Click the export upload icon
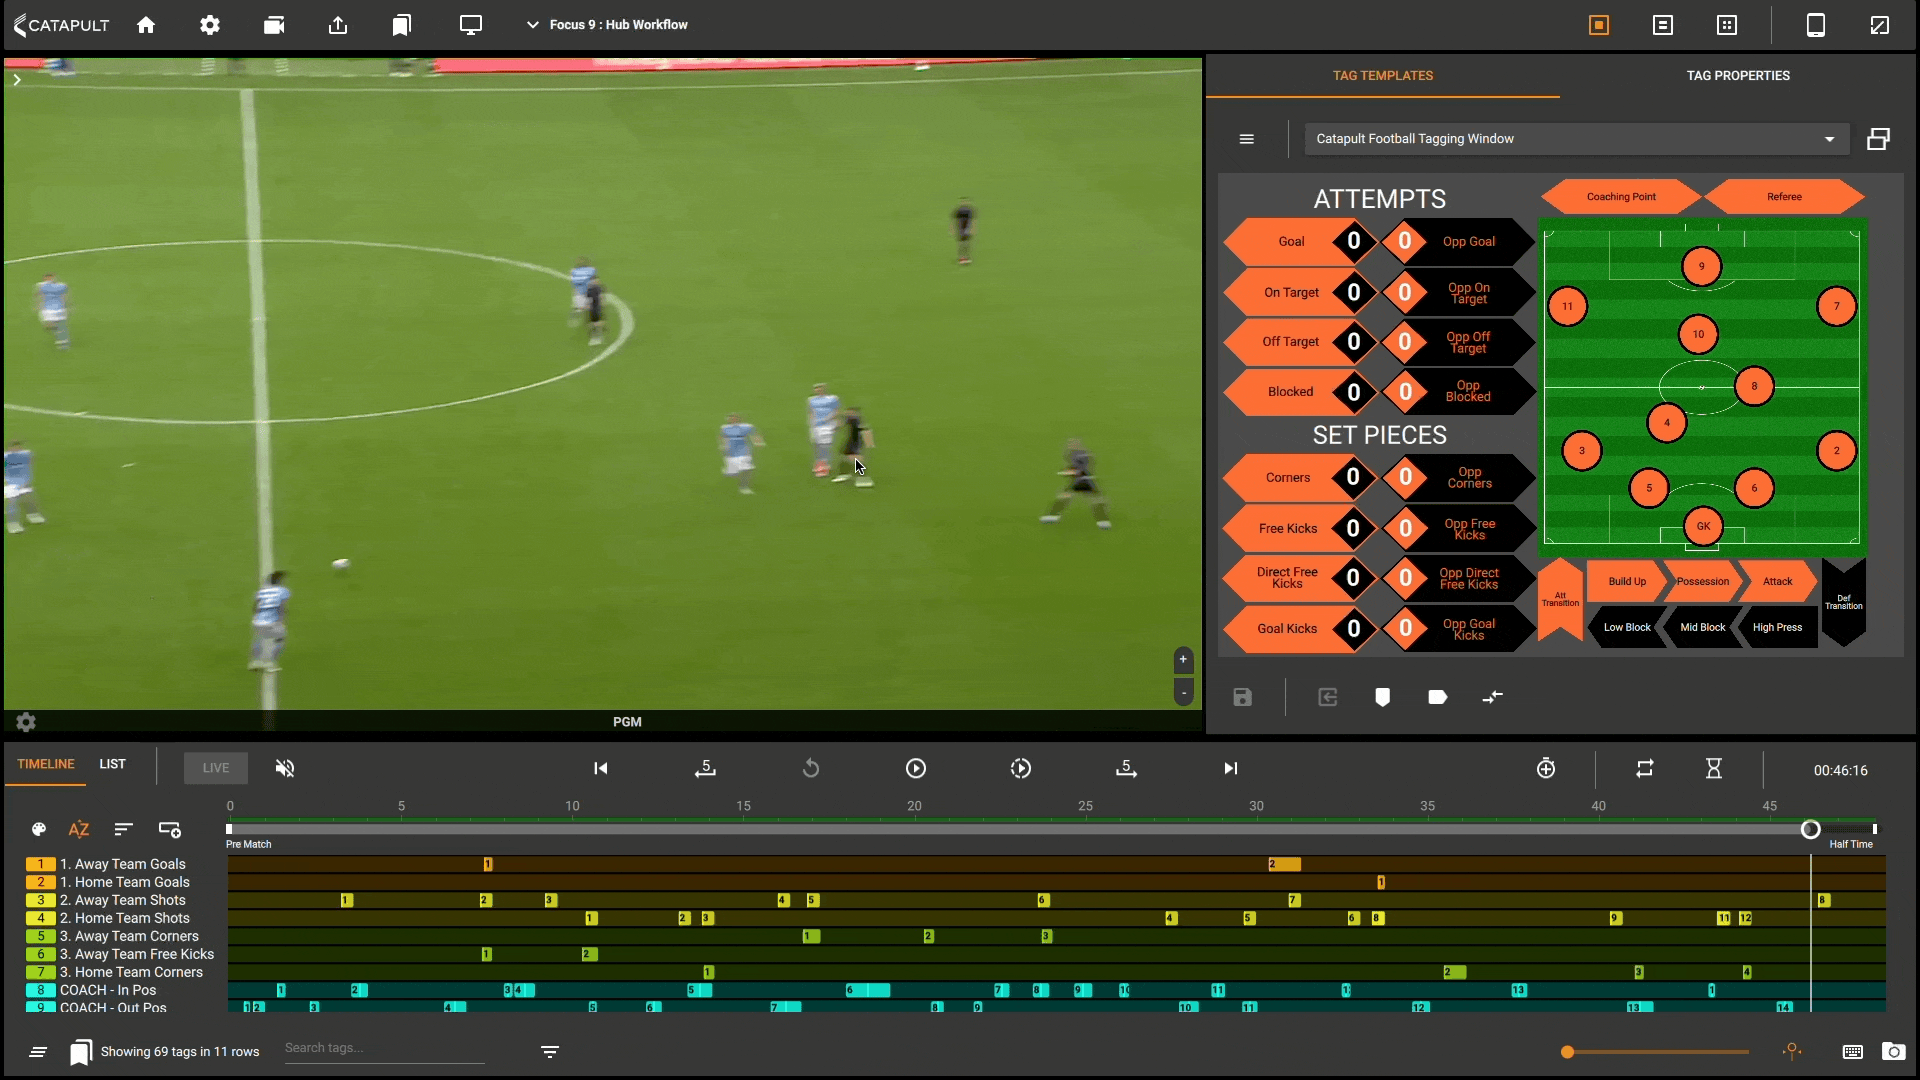The width and height of the screenshot is (1920, 1080). pyautogui.click(x=338, y=25)
